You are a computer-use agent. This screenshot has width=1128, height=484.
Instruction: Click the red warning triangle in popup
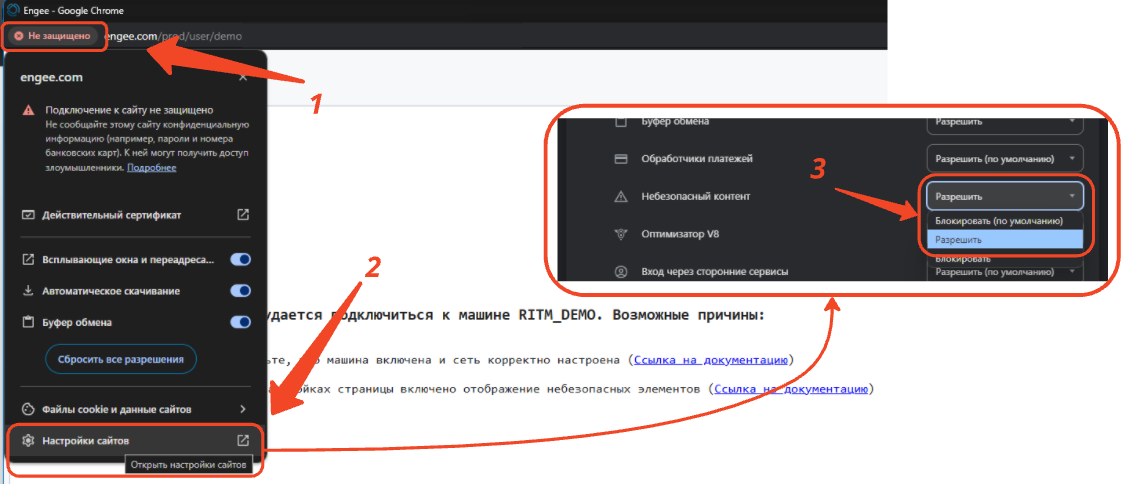28,111
